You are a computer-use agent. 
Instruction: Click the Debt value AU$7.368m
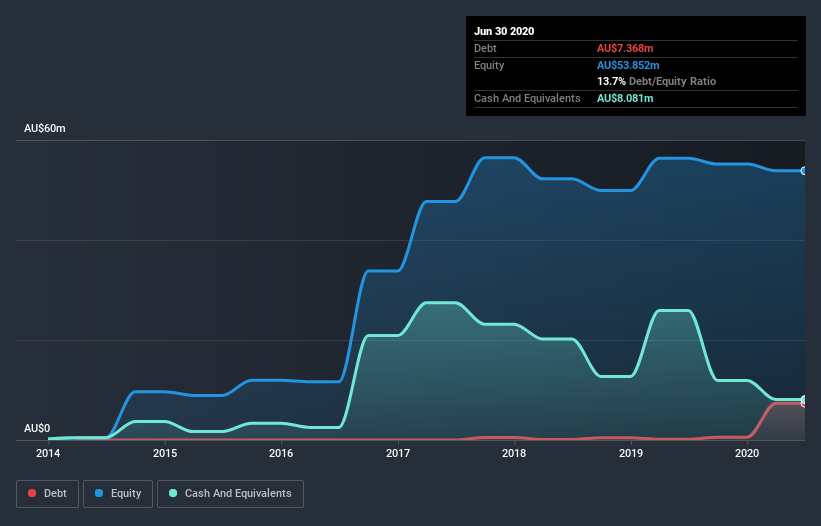tap(625, 48)
